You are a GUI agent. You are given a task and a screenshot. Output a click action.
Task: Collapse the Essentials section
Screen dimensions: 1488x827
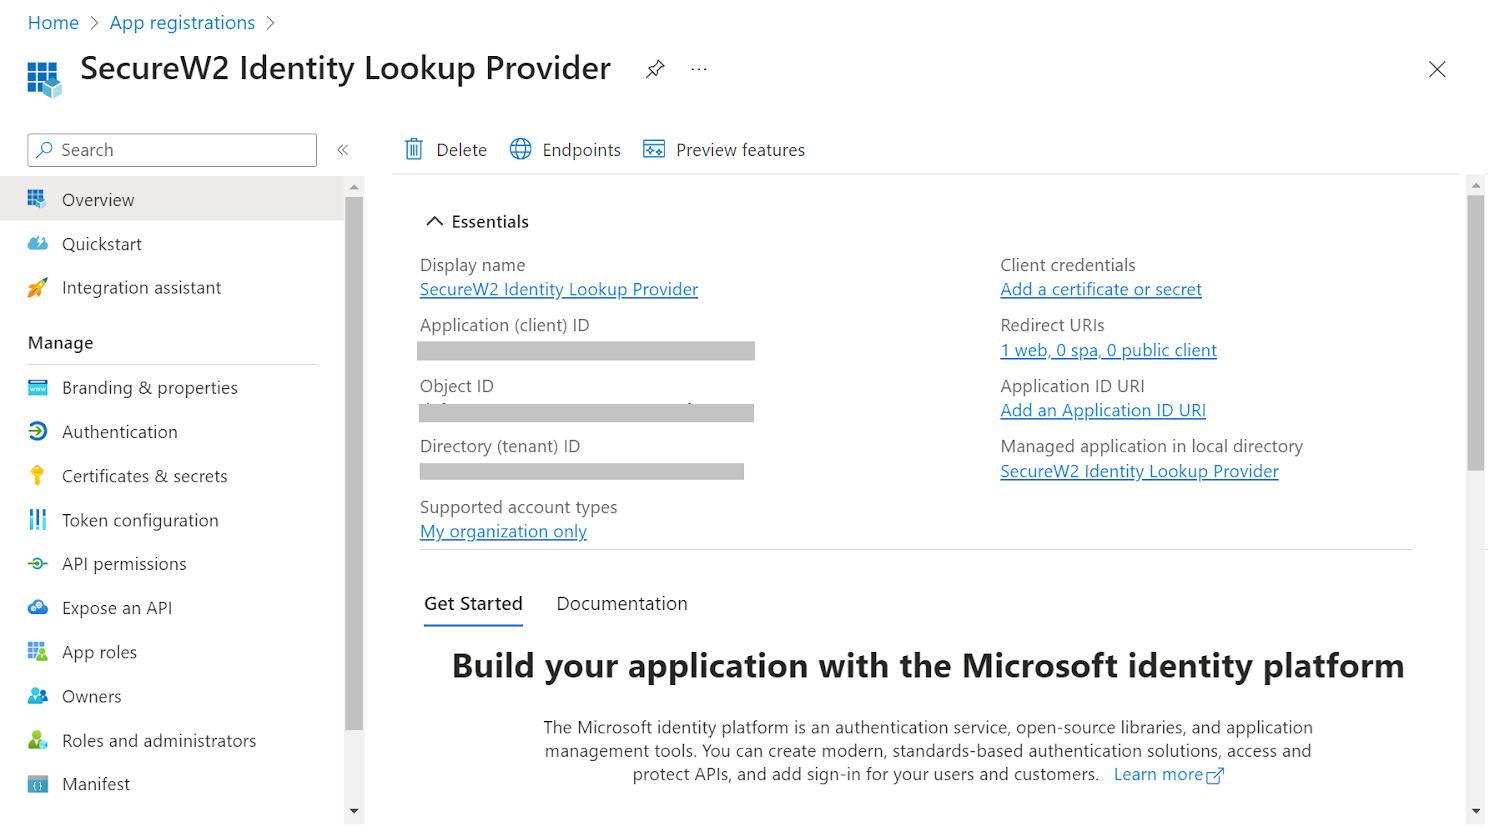(x=435, y=222)
